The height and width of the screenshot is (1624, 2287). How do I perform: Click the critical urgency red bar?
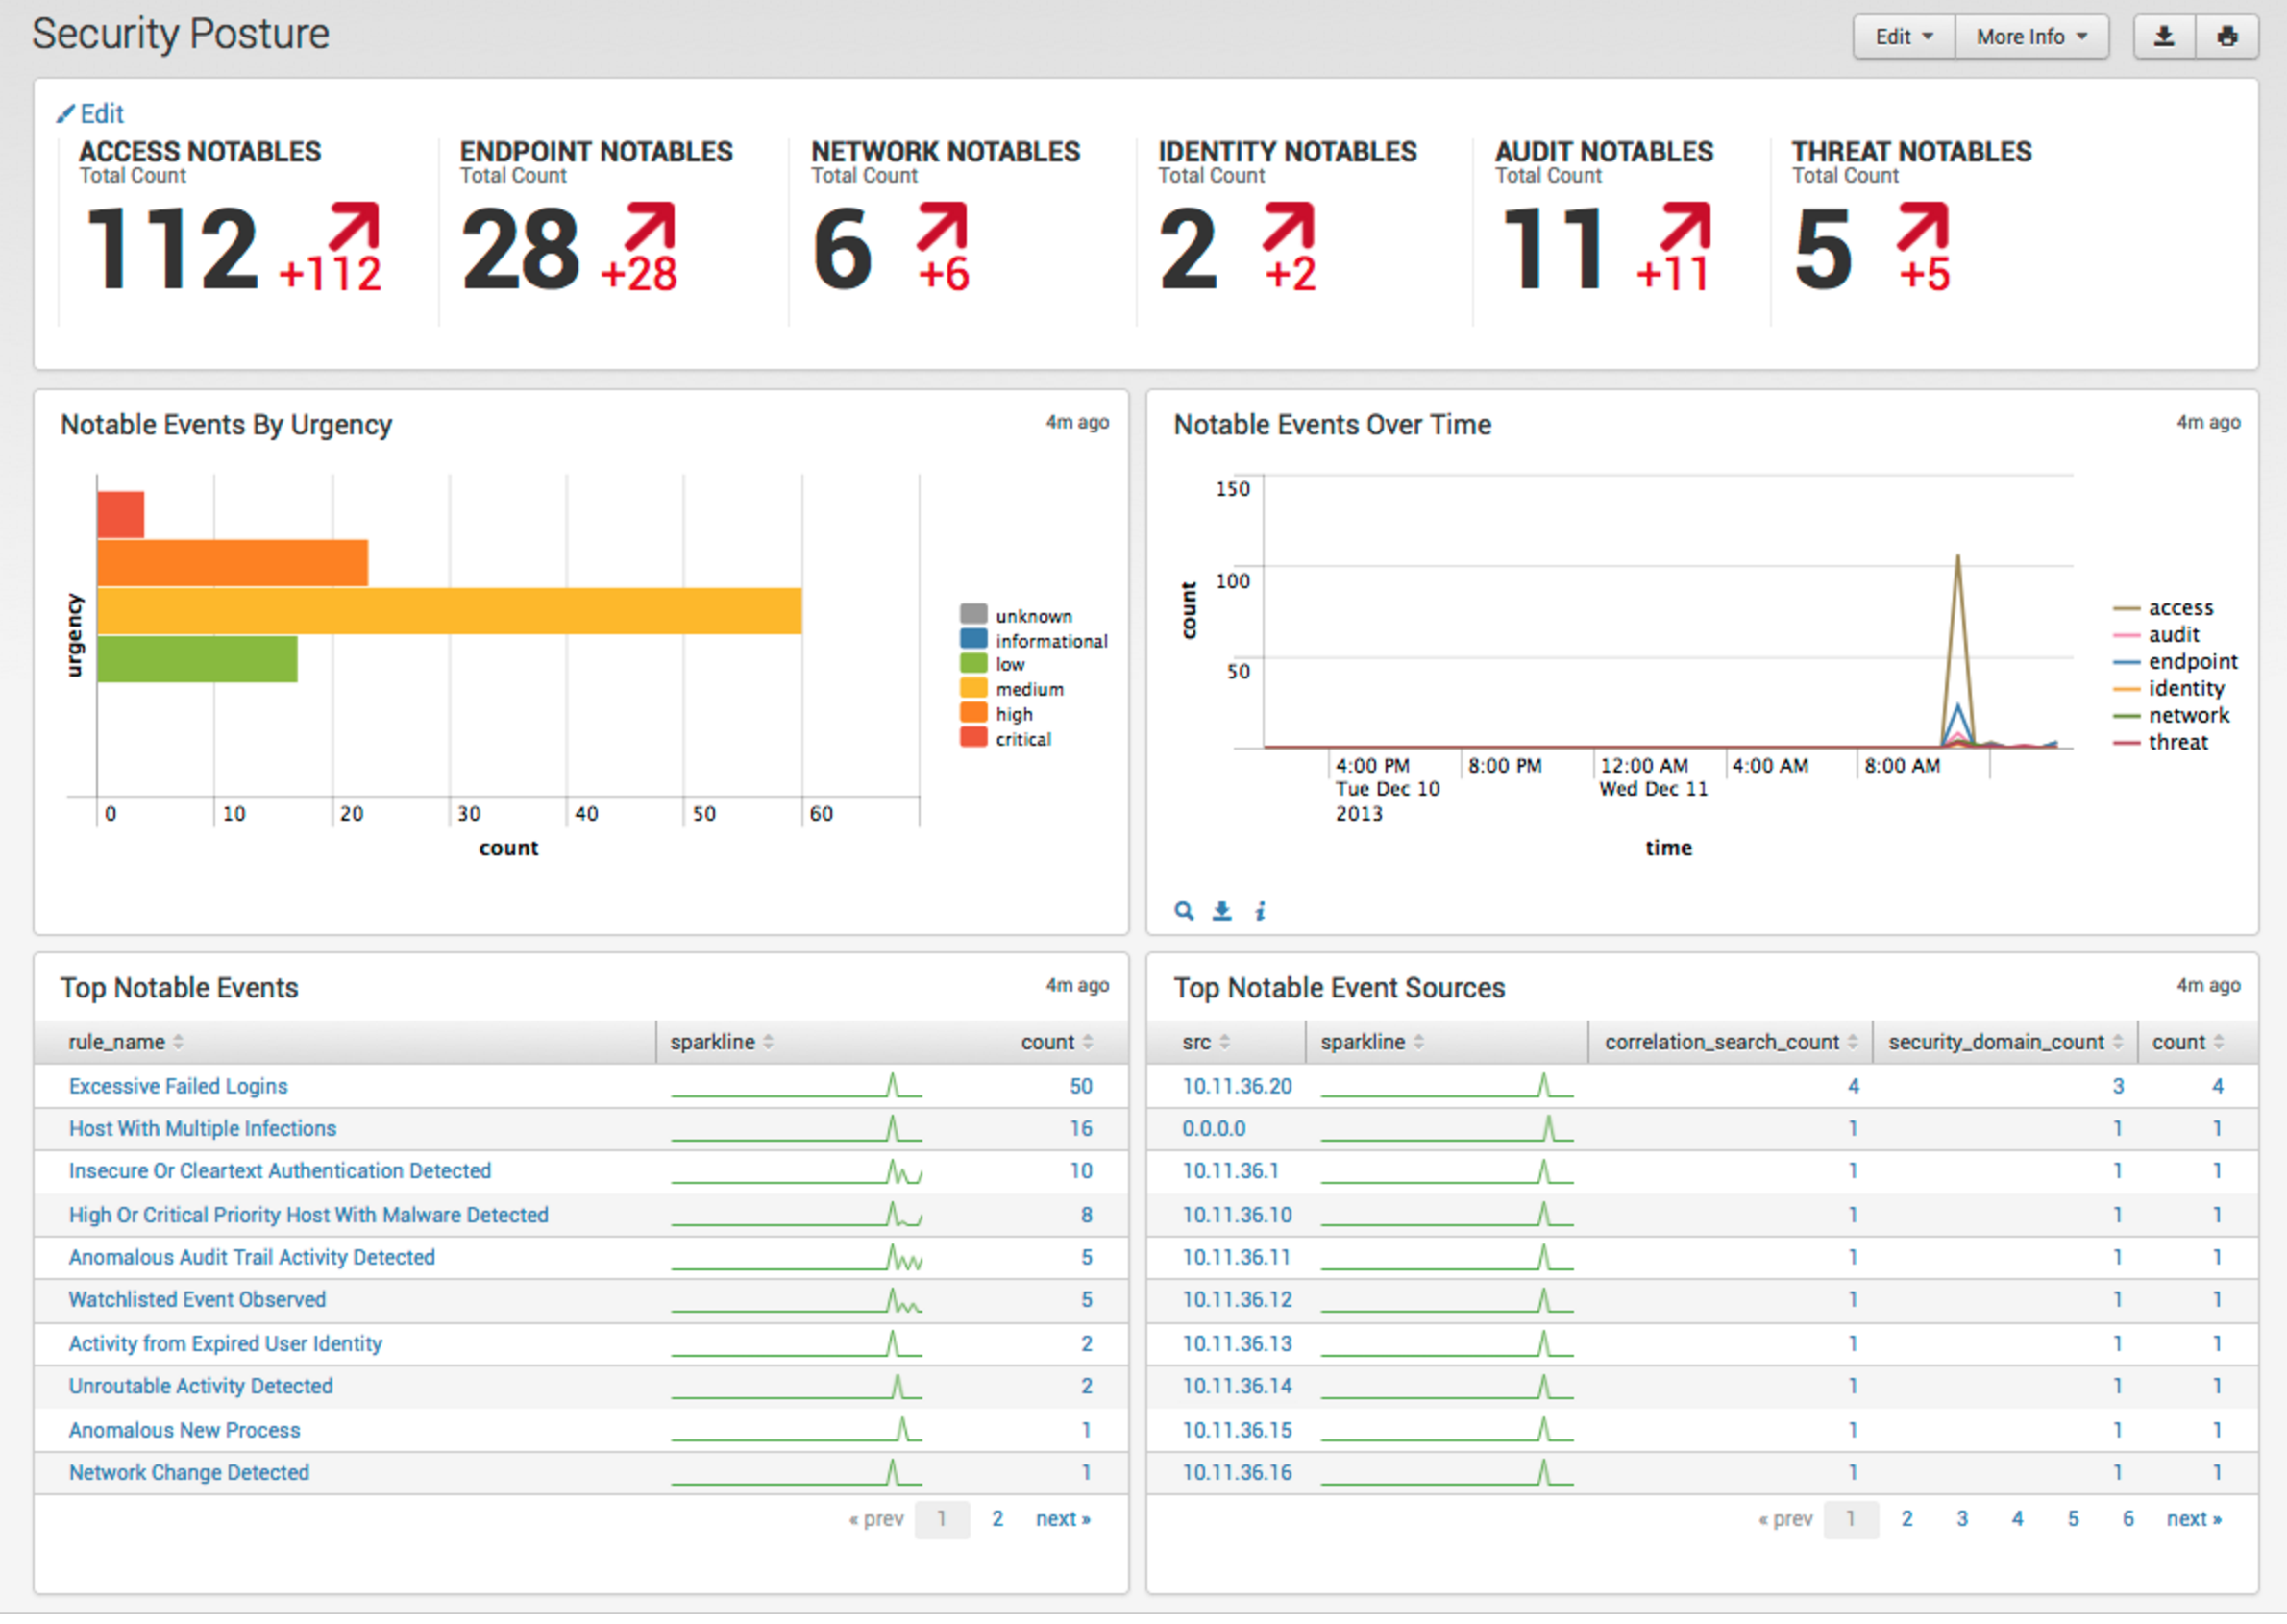pyautogui.click(x=121, y=515)
